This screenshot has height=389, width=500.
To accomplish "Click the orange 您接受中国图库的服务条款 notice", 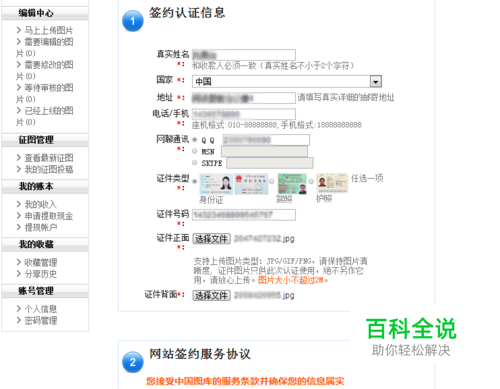I will [x=245, y=381].
